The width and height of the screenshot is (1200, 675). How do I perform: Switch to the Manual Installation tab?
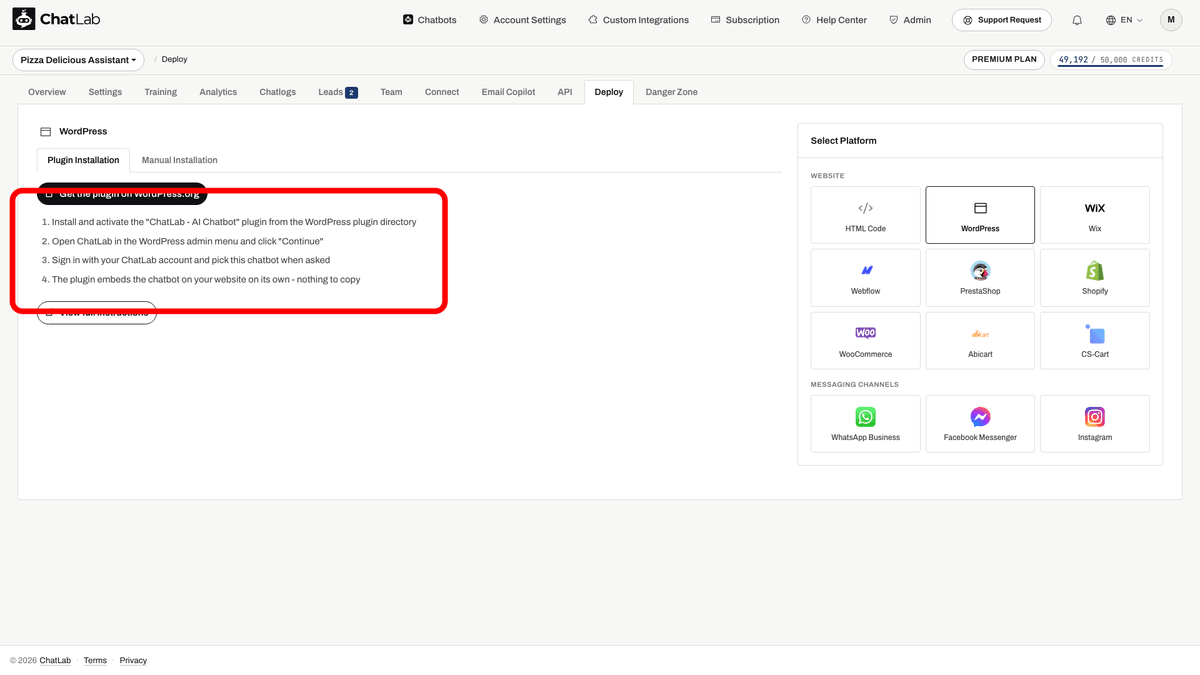coord(180,160)
